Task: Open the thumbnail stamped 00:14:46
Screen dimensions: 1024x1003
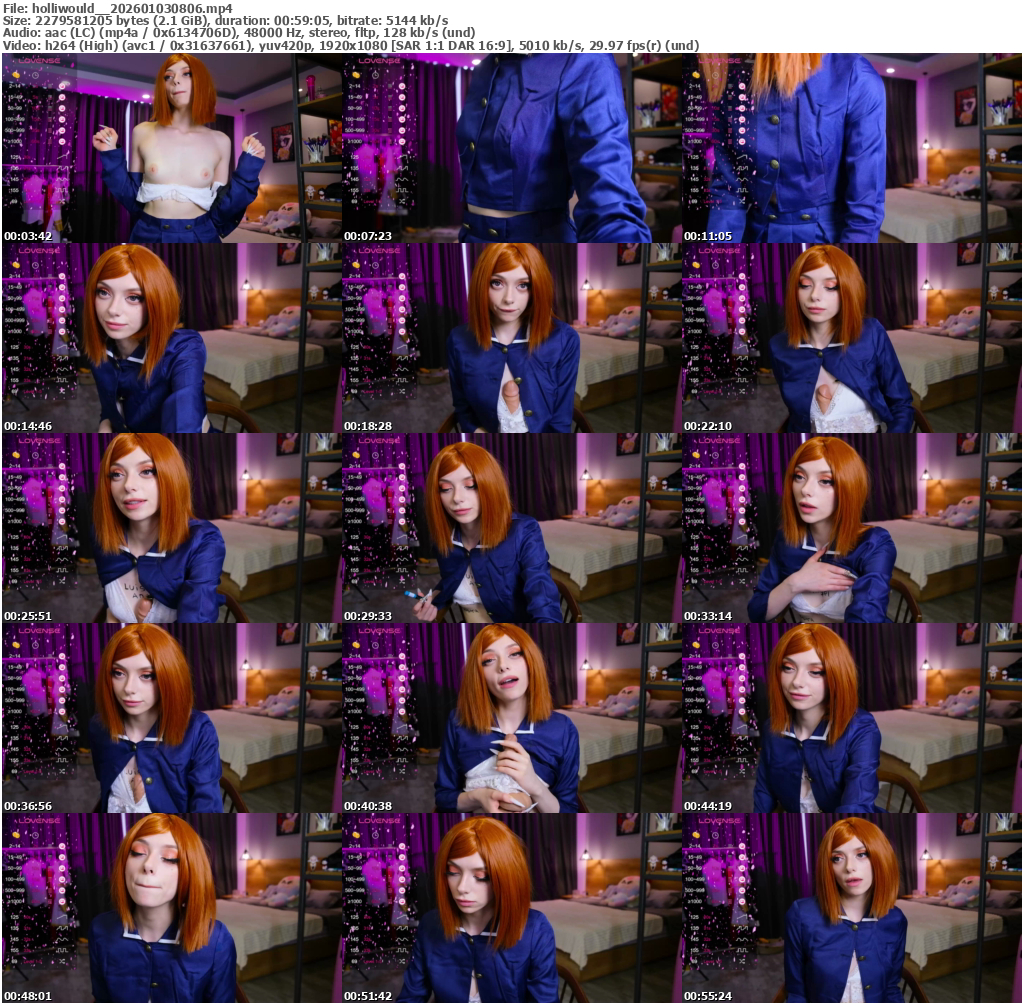Action: pyautogui.click(x=171, y=338)
